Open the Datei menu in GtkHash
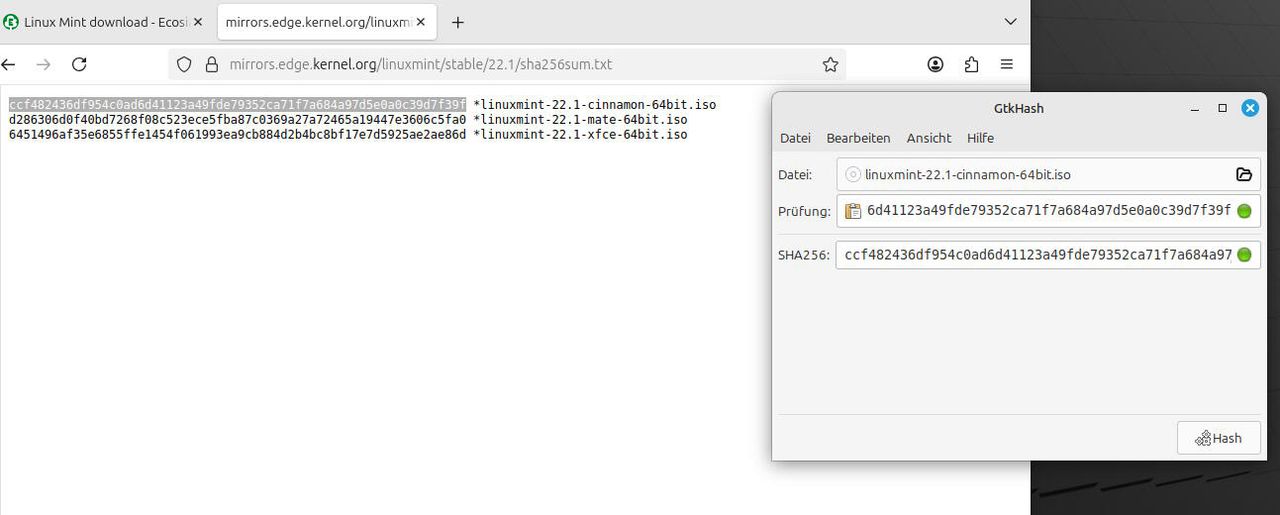Viewport: 1280px width, 515px height. pyautogui.click(x=795, y=138)
